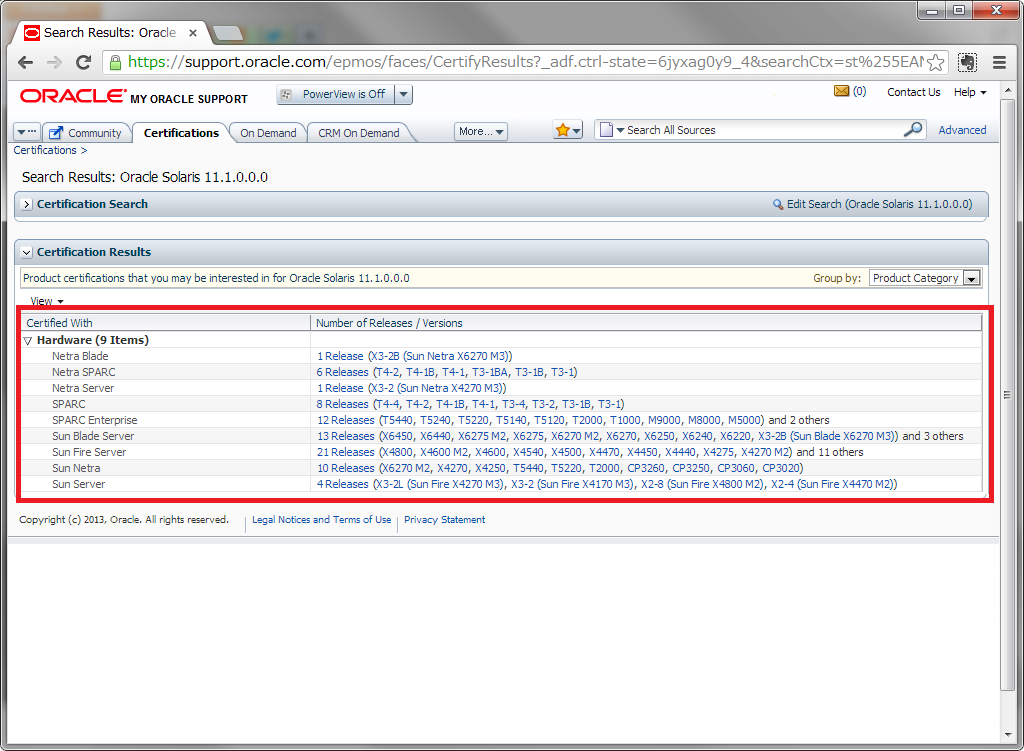1024x751 pixels.
Task: Close the Search Results browser tab
Action: coord(193,33)
